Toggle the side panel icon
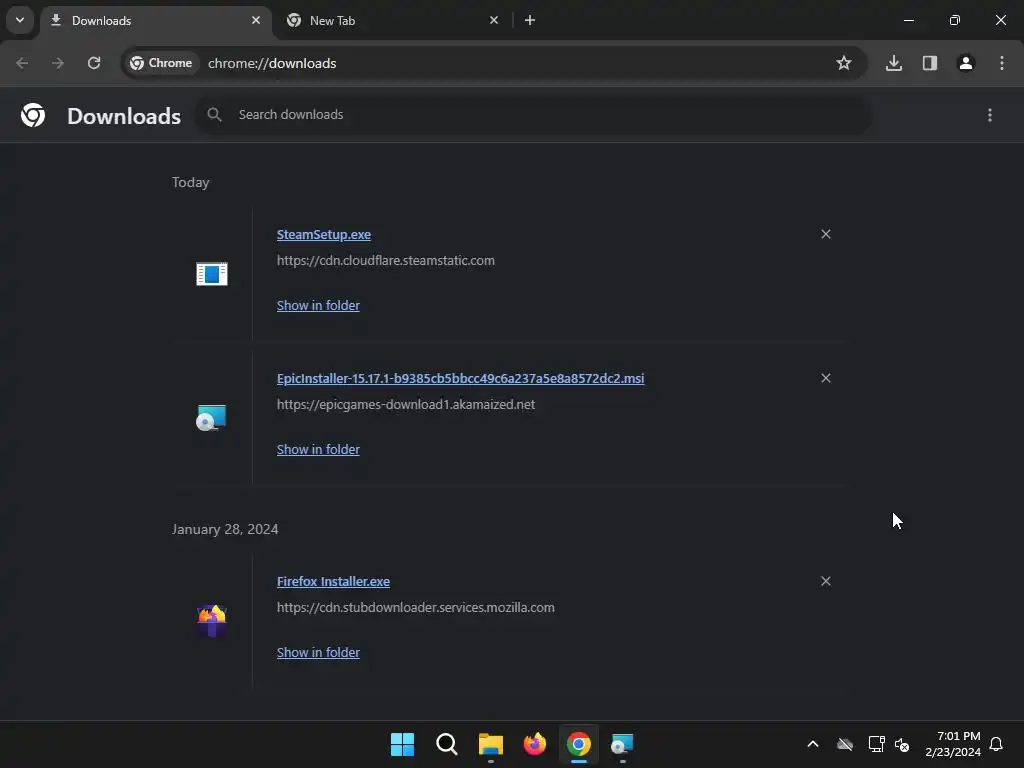This screenshot has width=1024, height=768. (x=930, y=63)
